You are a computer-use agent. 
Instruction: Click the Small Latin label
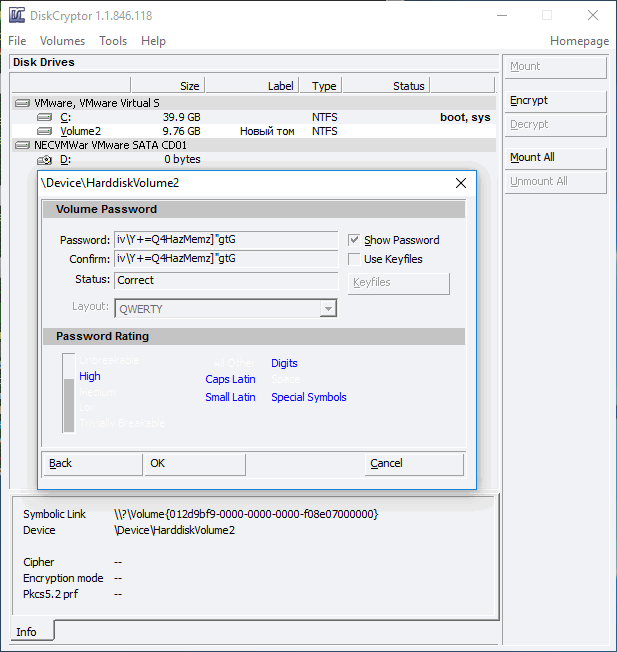[230, 397]
